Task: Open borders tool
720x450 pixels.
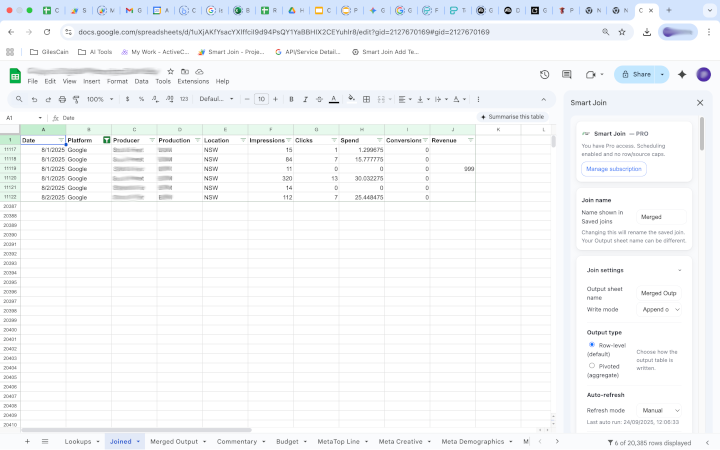Action: pyautogui.click(x=366, y=99)
